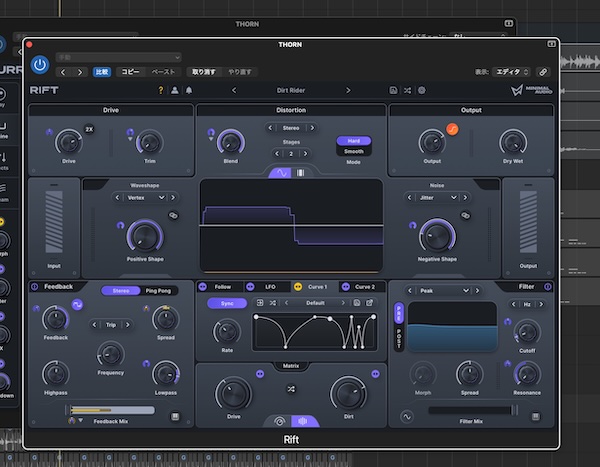
Task: Toggle the 2X oversampling button in Drive
Action: tap(89, 129)
